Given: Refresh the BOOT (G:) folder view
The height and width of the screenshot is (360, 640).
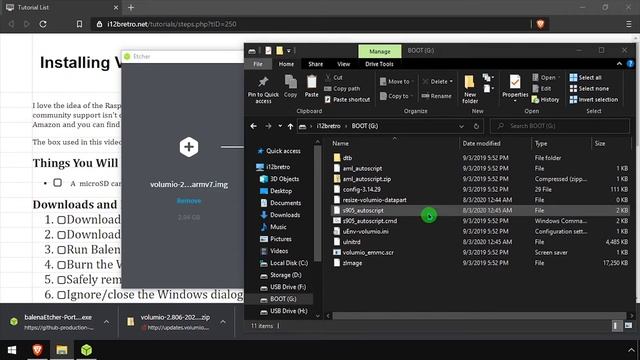Looking at the screenshot, I should pos(476,126).
